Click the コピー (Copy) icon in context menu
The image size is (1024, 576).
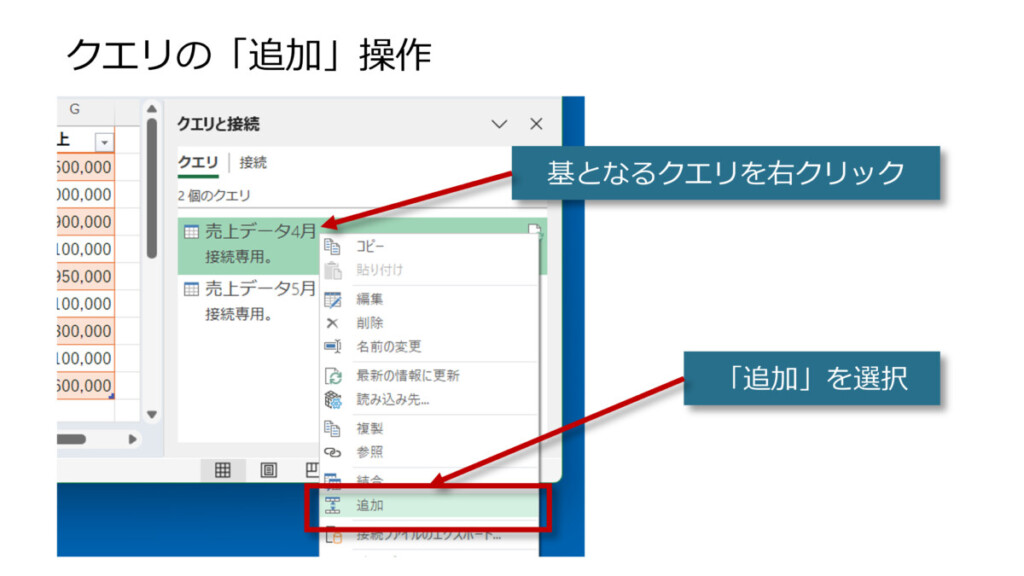pyautogui.click(x=333, y=247)
